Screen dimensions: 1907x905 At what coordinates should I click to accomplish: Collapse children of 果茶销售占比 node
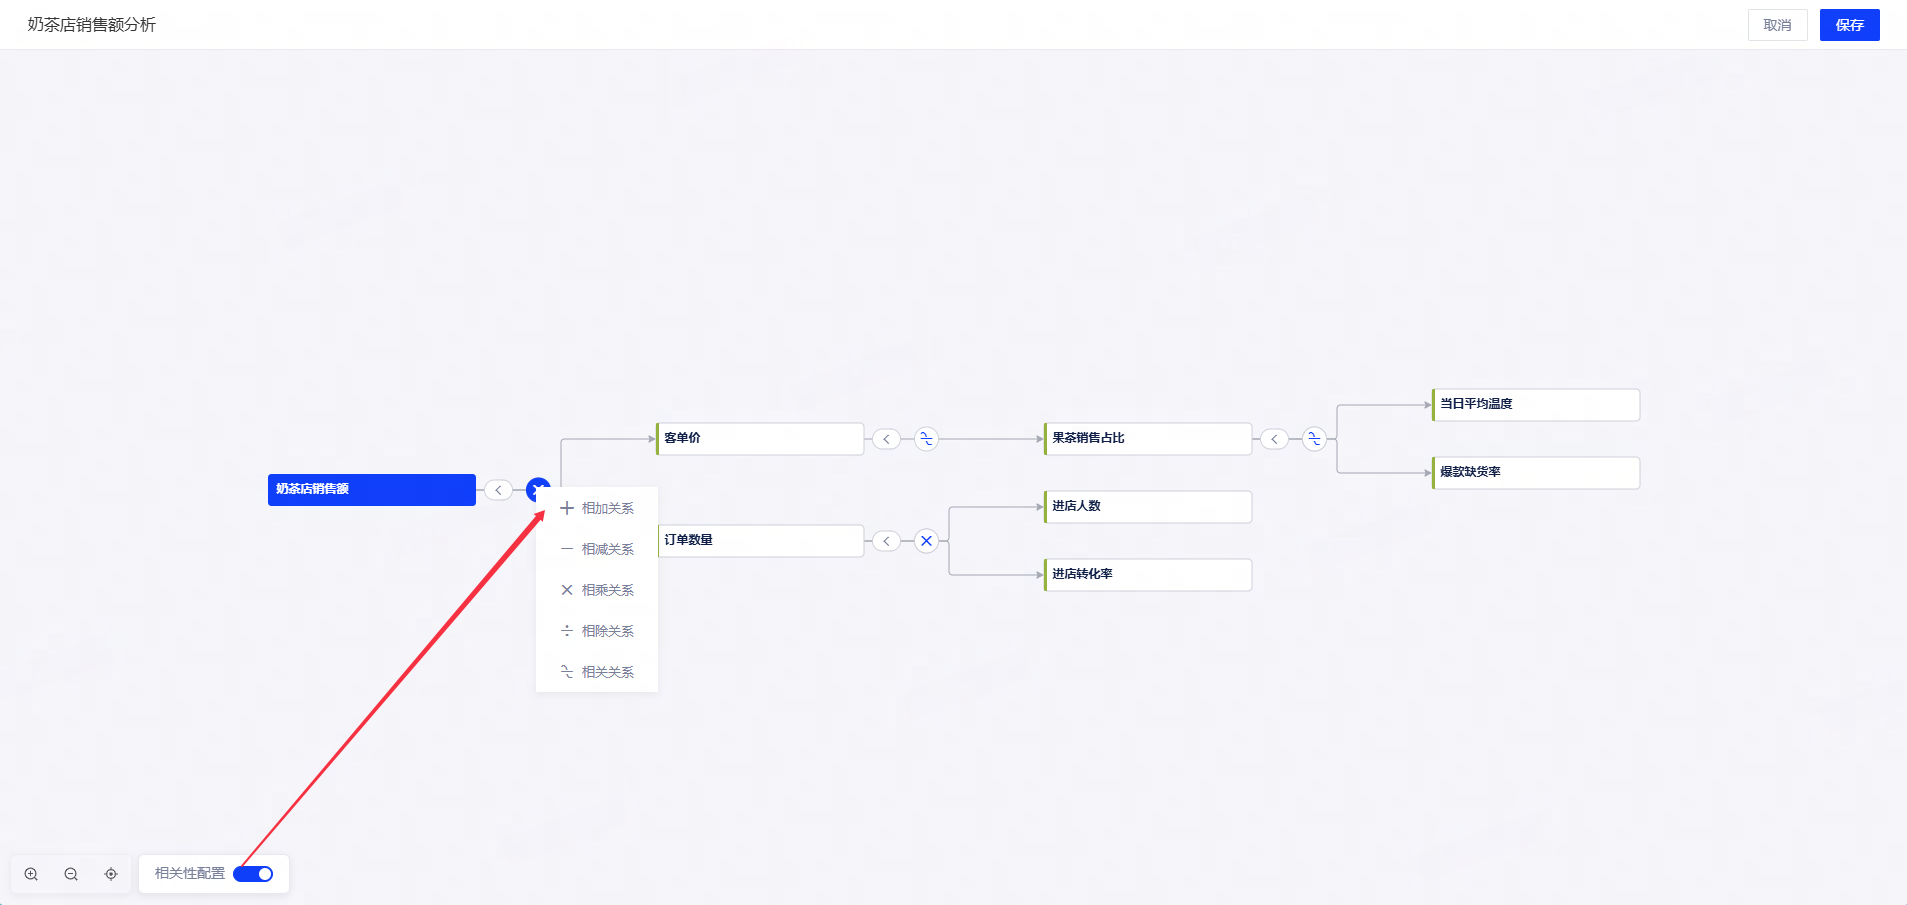pyautogui.click(x=1274, y=439)
